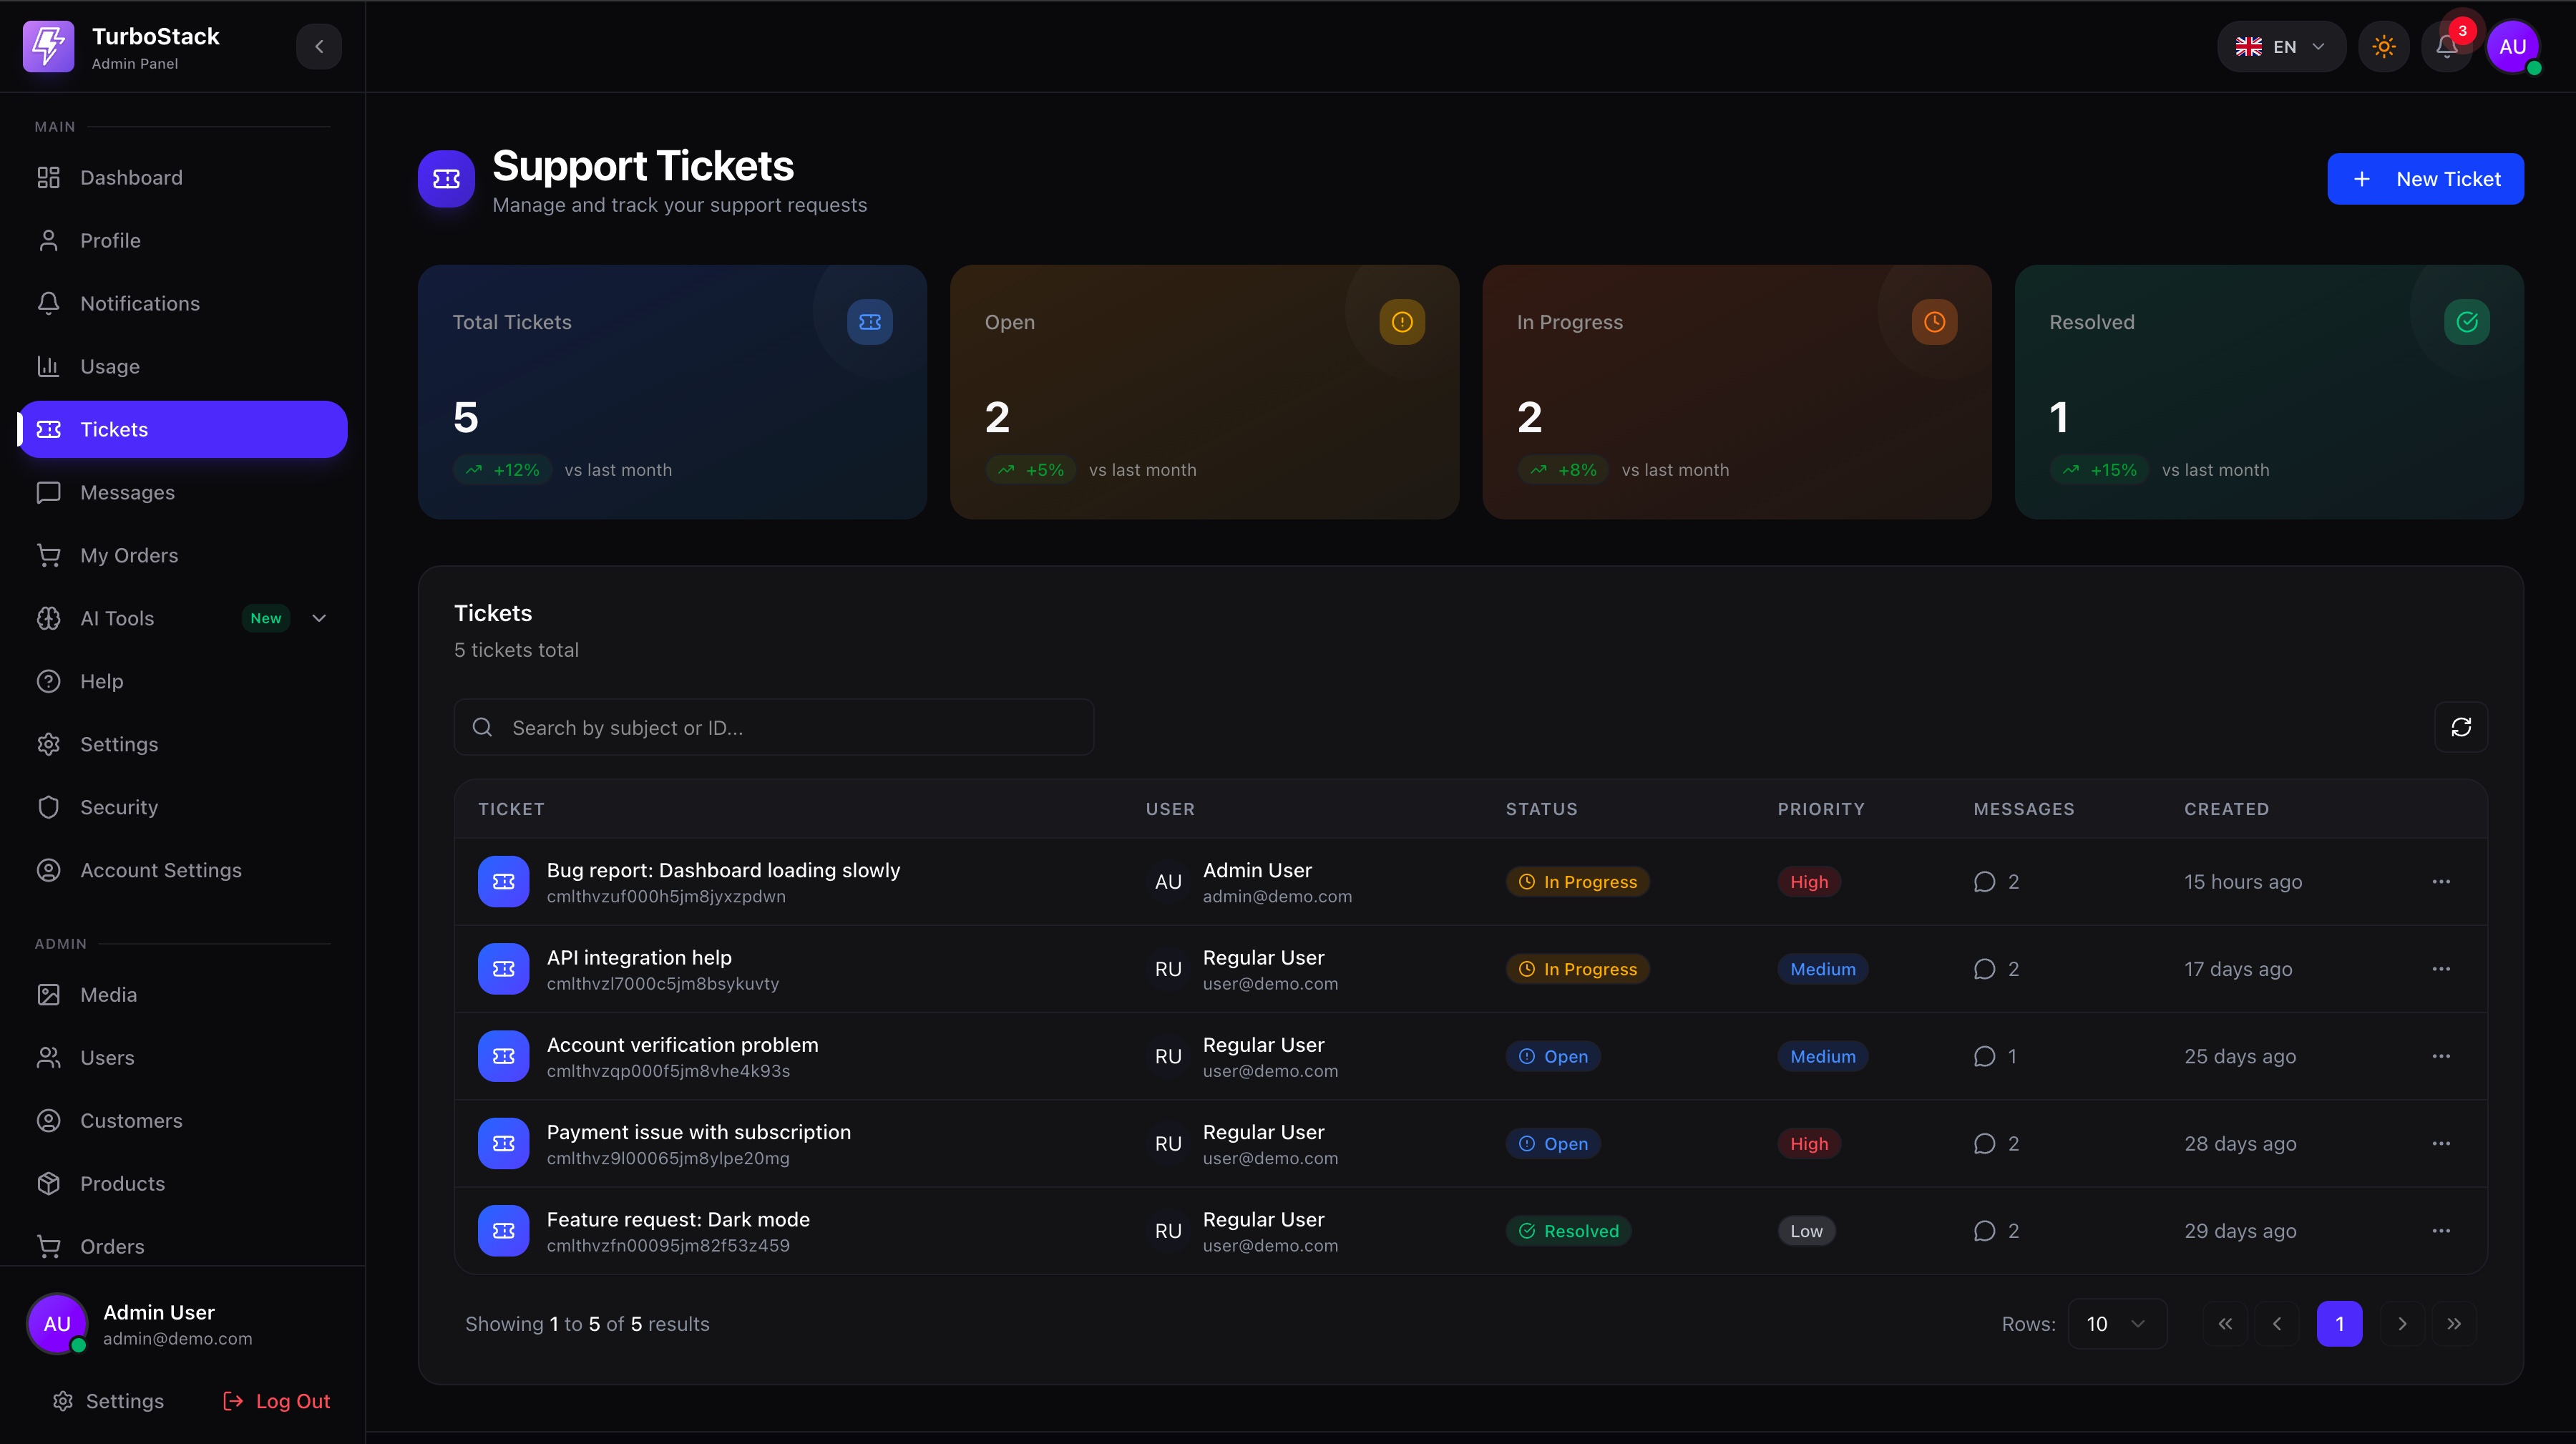The width and height of the screenshot is (2576, 1444).
Task: Click the Log Out link
Action: [276, 1401]
